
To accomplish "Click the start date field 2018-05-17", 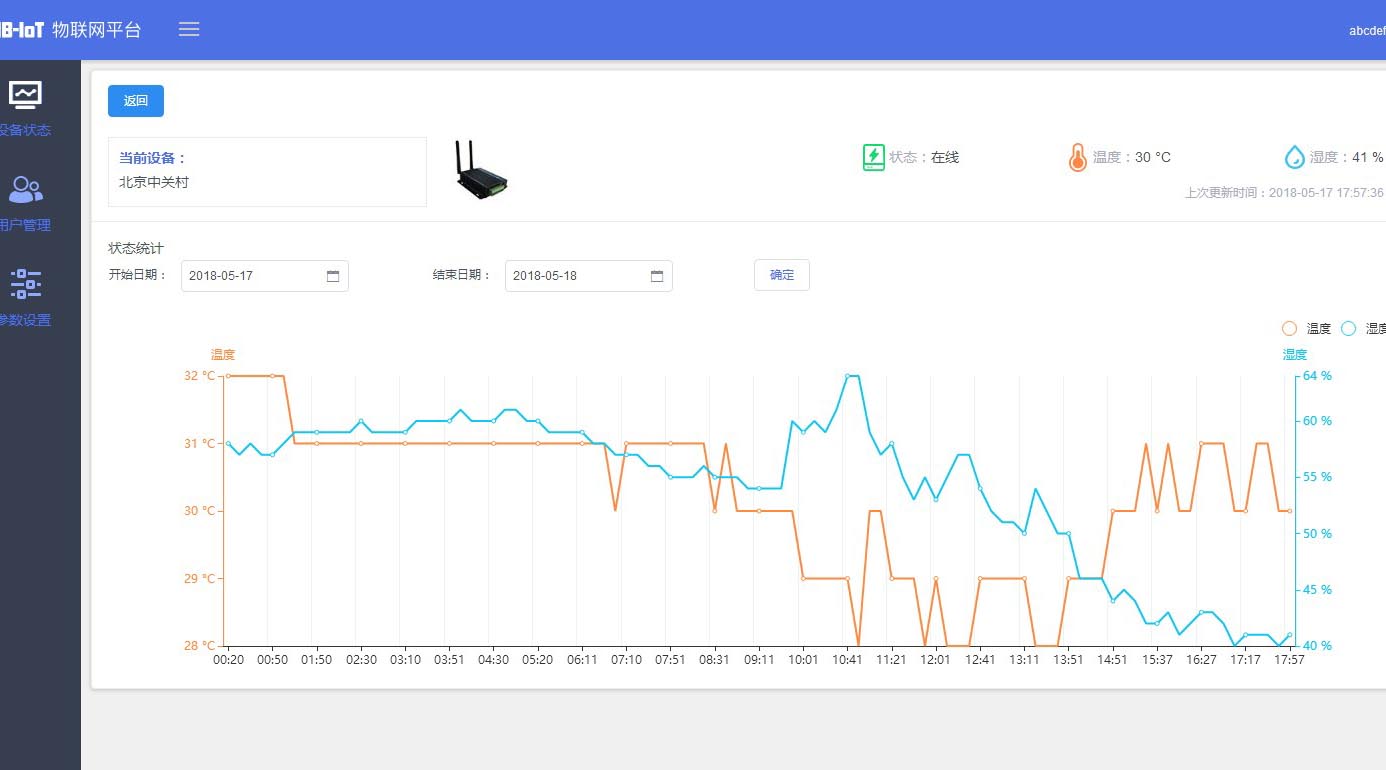I will (x=250, y=276).
